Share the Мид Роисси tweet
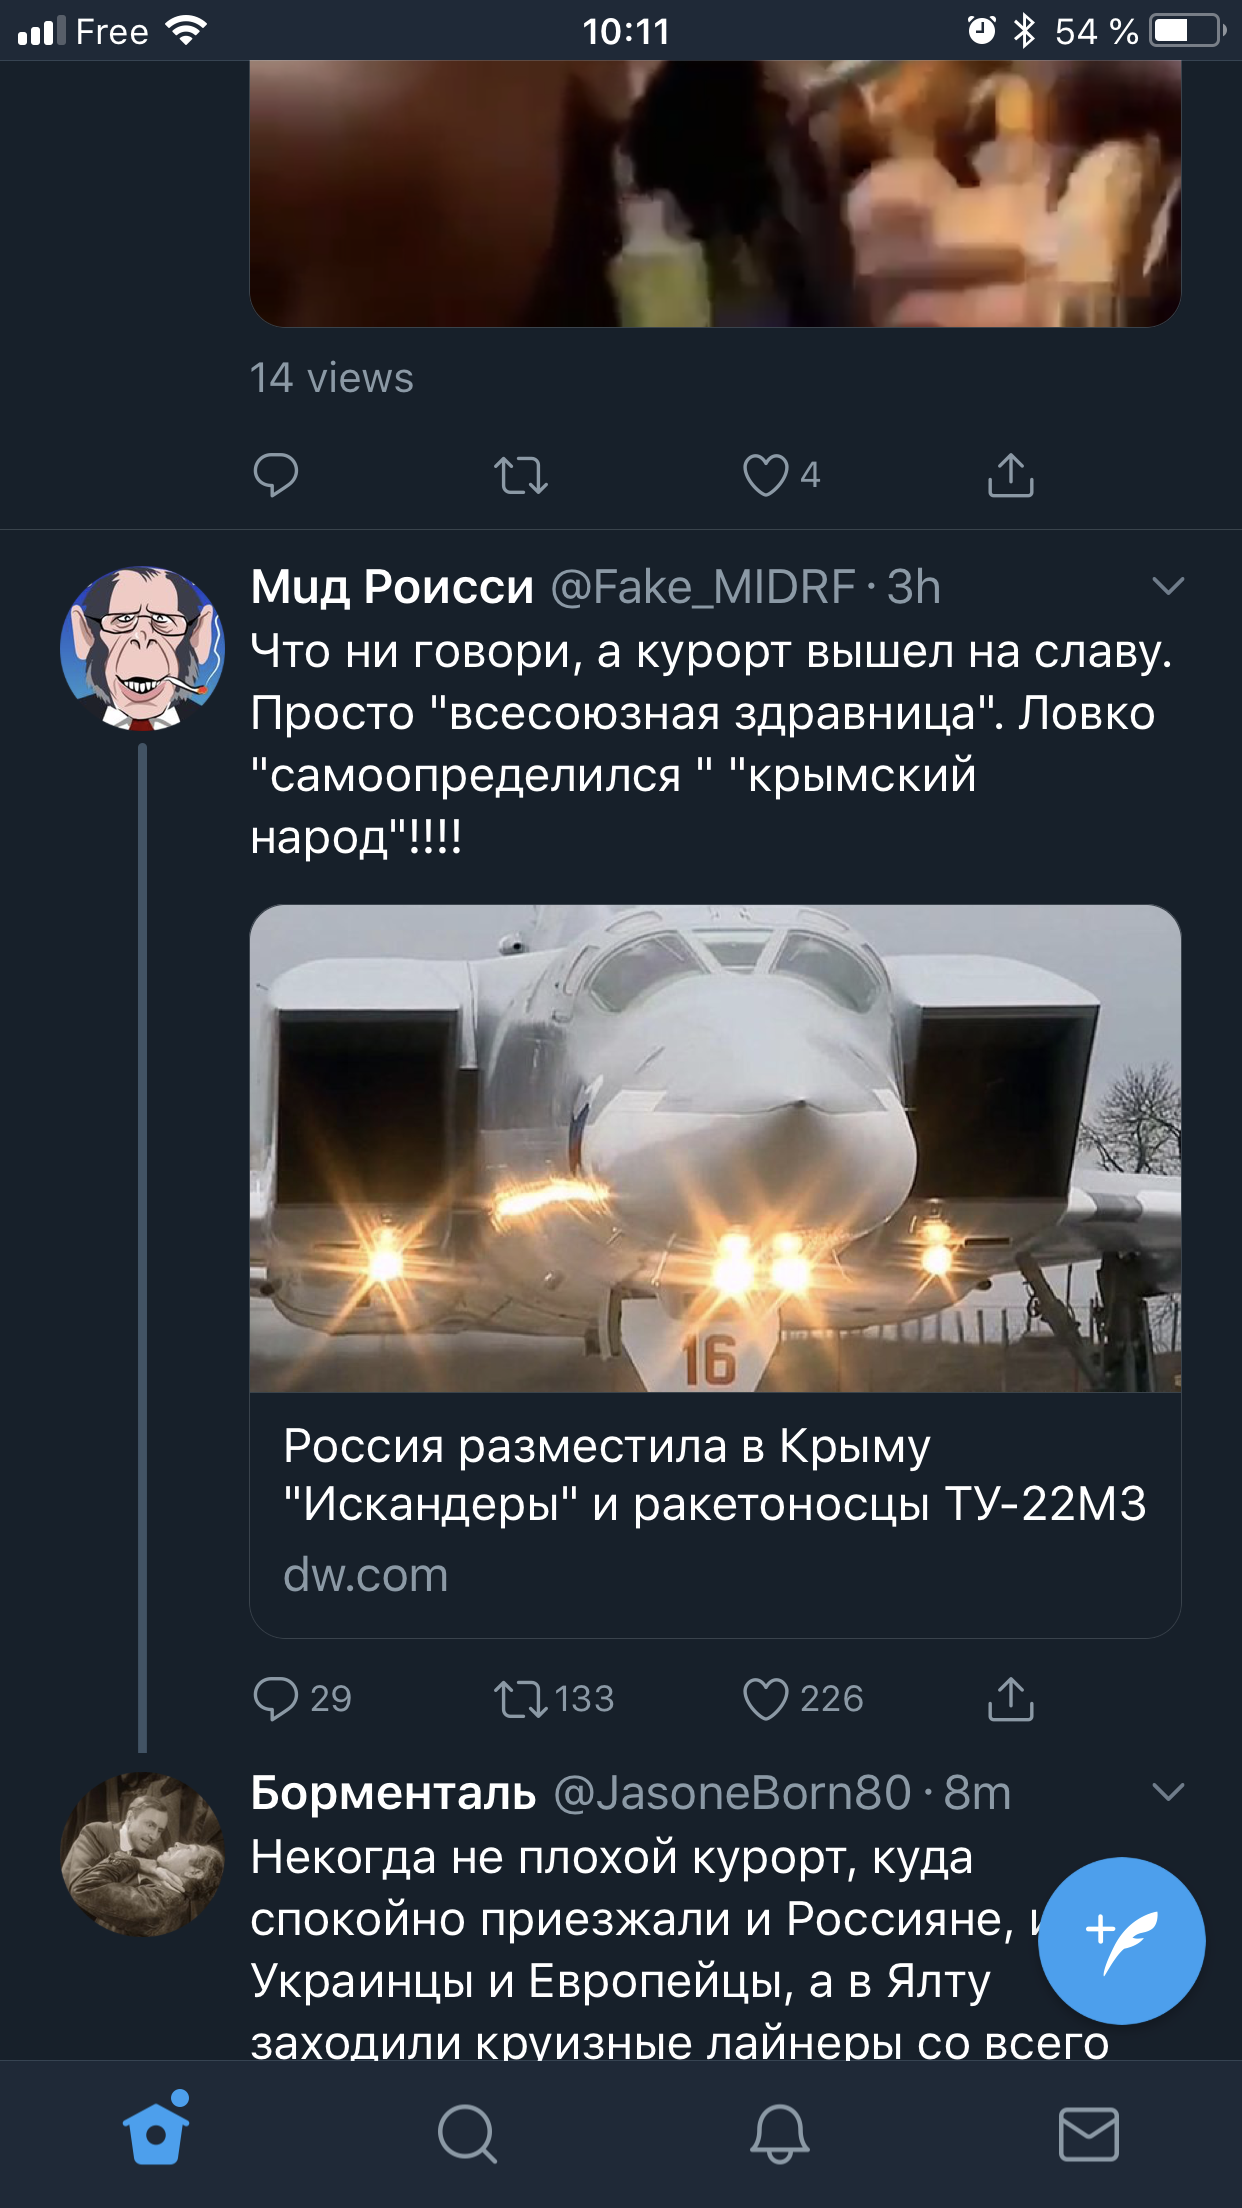The height and width of the screenshot is (2208, 1242). (x=1010, y=1698)
